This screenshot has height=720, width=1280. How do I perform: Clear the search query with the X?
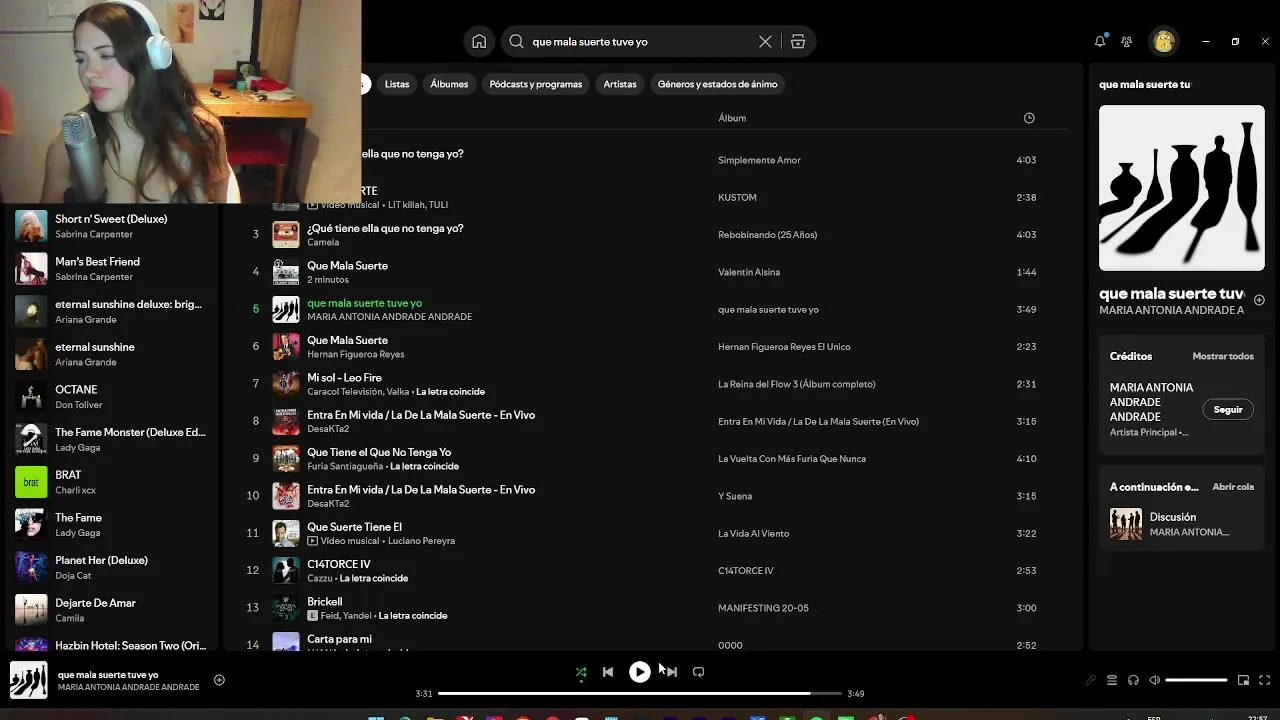765,41
